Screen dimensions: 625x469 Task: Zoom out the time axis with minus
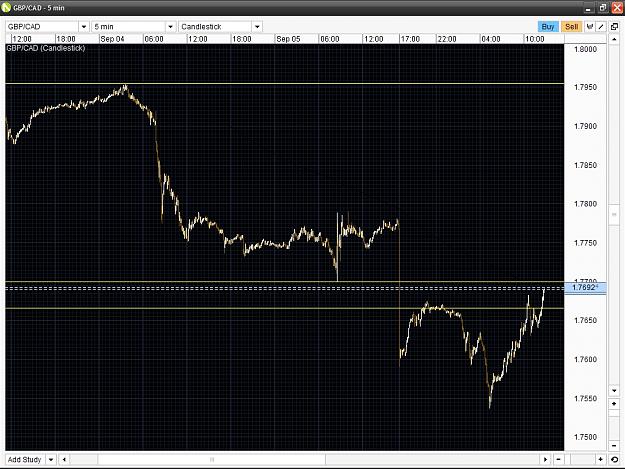[x=558, y=459]
